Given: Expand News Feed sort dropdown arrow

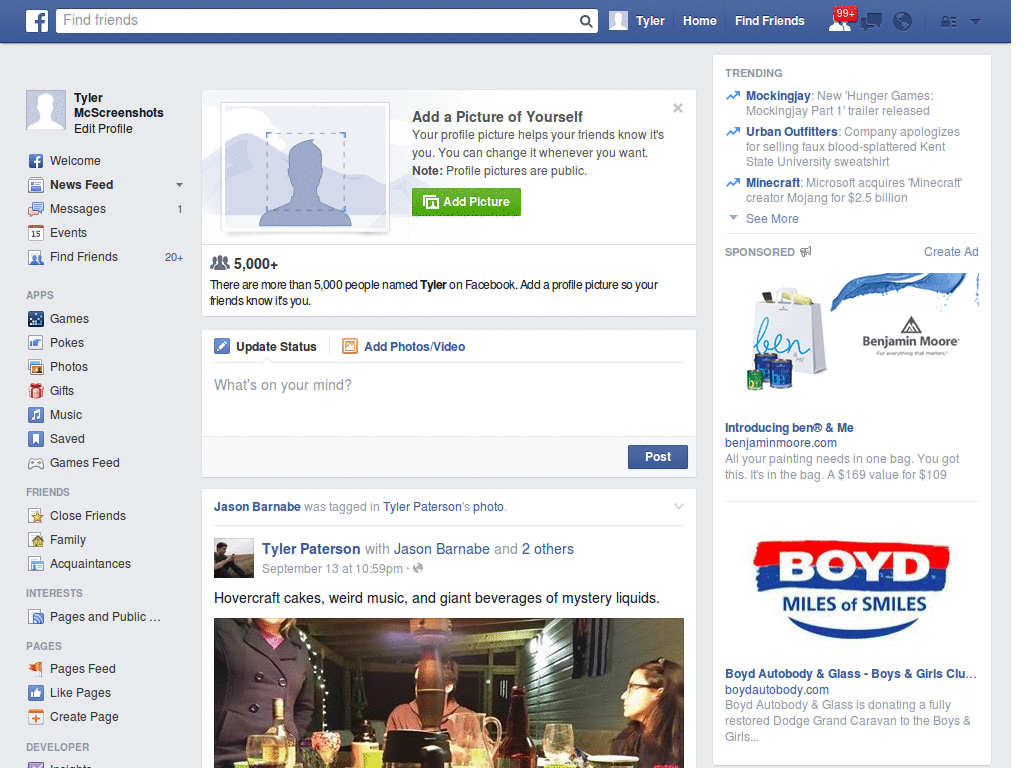Looking at the screenshot, I should coord(179,185).
